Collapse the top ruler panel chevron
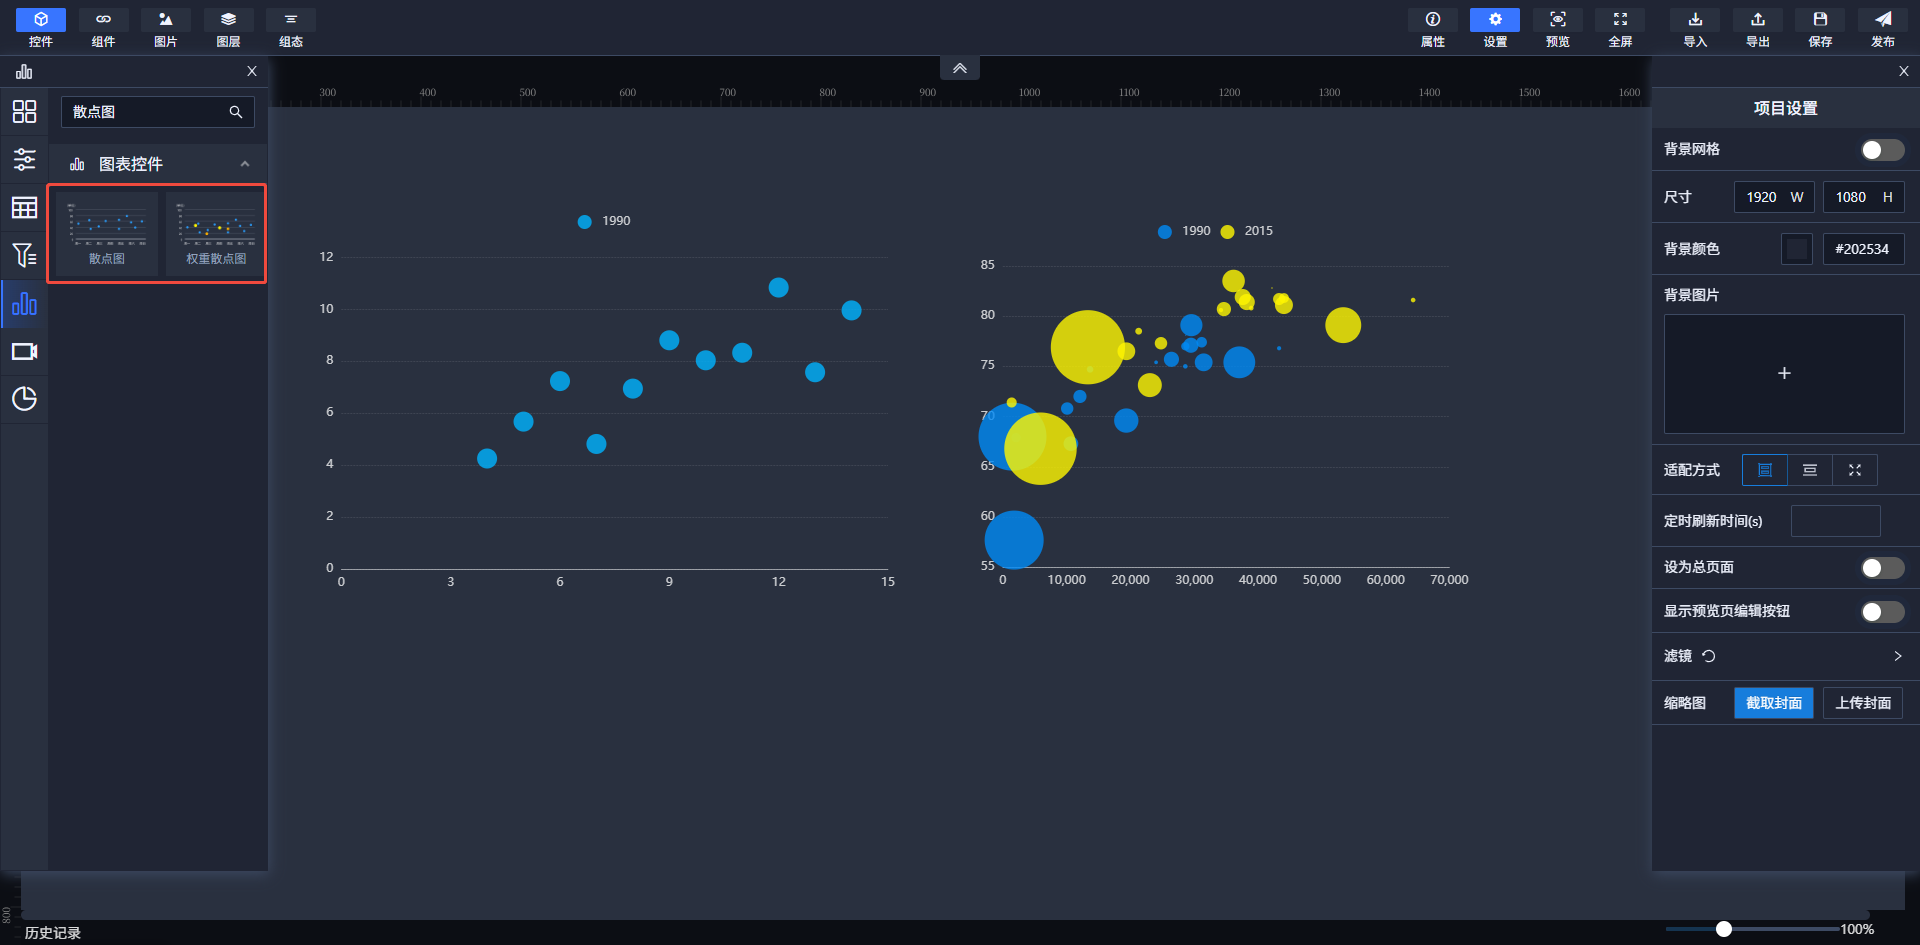The width and height of the screenshot is (1920, 945). 959,68
